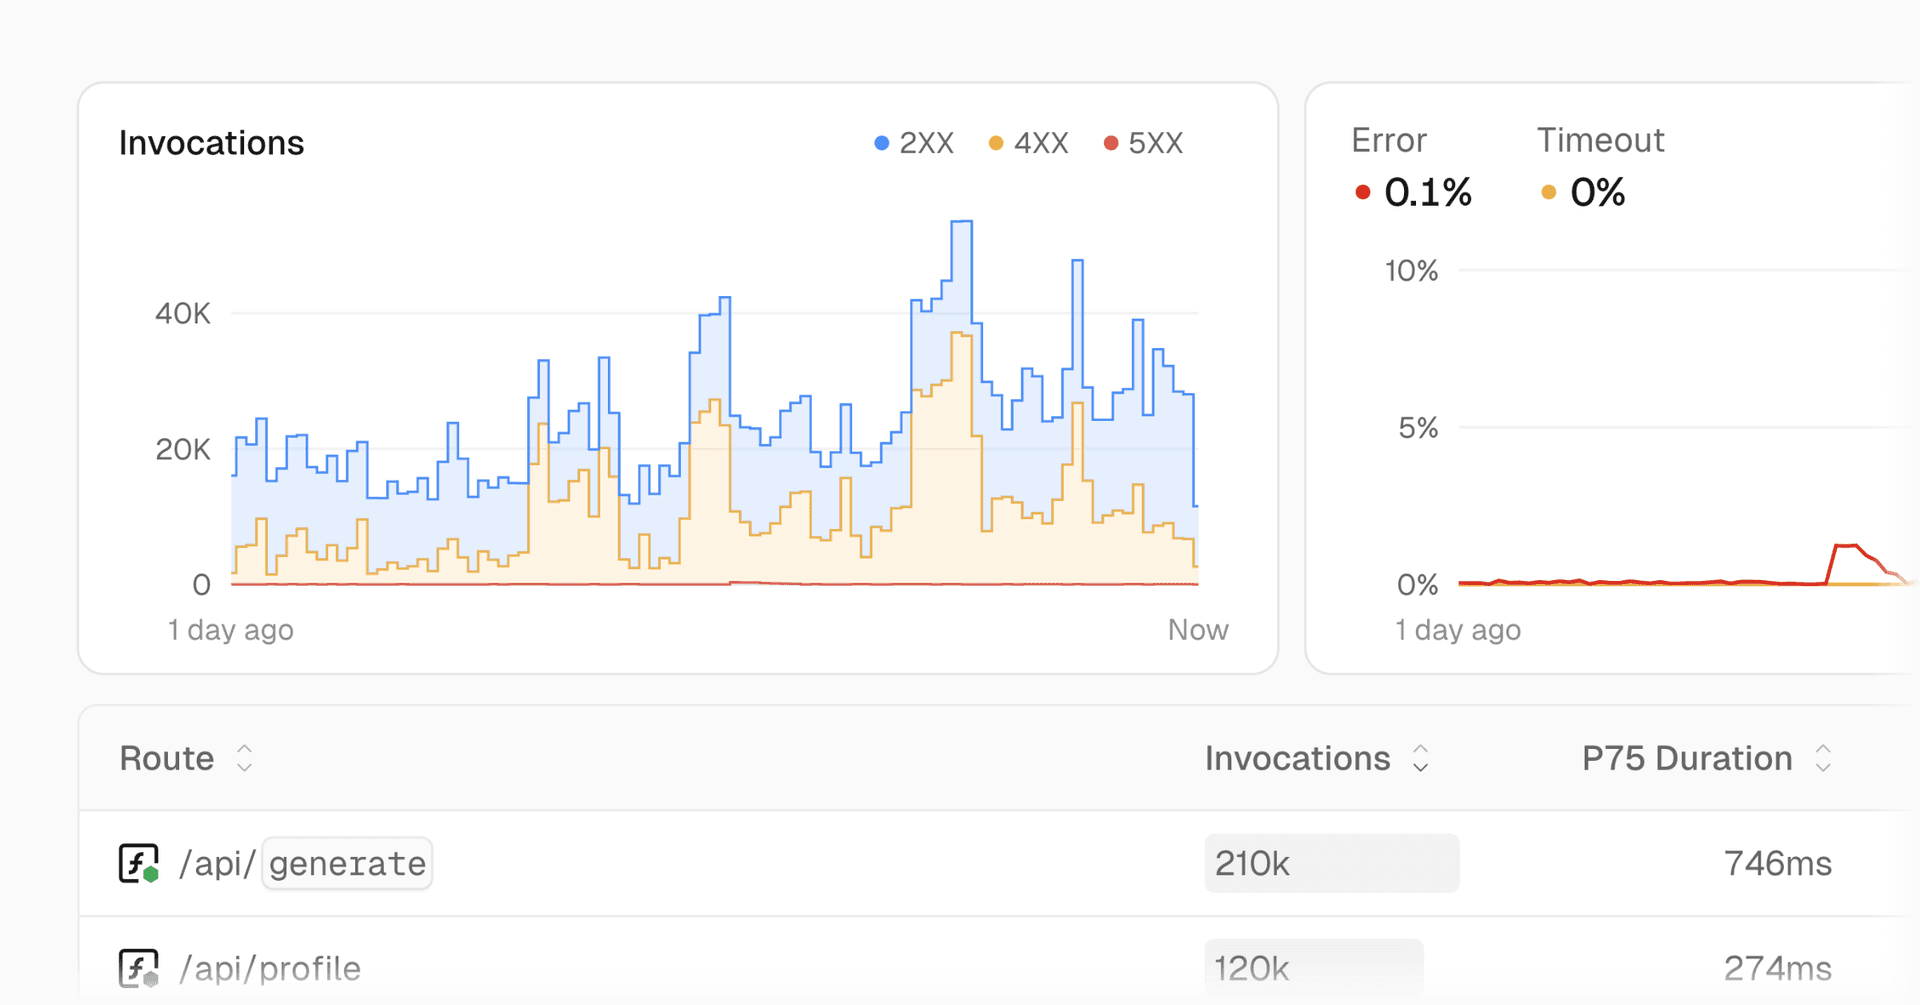The height and width of the screenshot is (1005, 1920).
Task: Click the 120k invocations bar
Action: [1313, 968]
